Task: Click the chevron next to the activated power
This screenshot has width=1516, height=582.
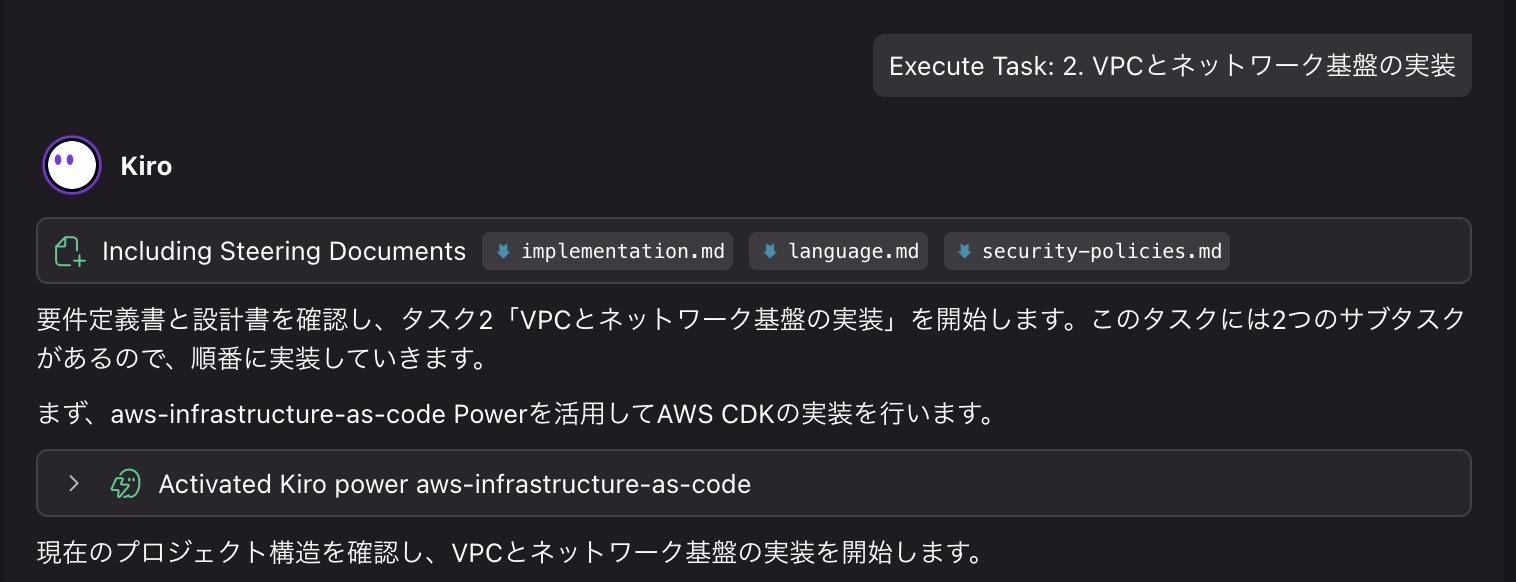Action: (x=73, y=483)
